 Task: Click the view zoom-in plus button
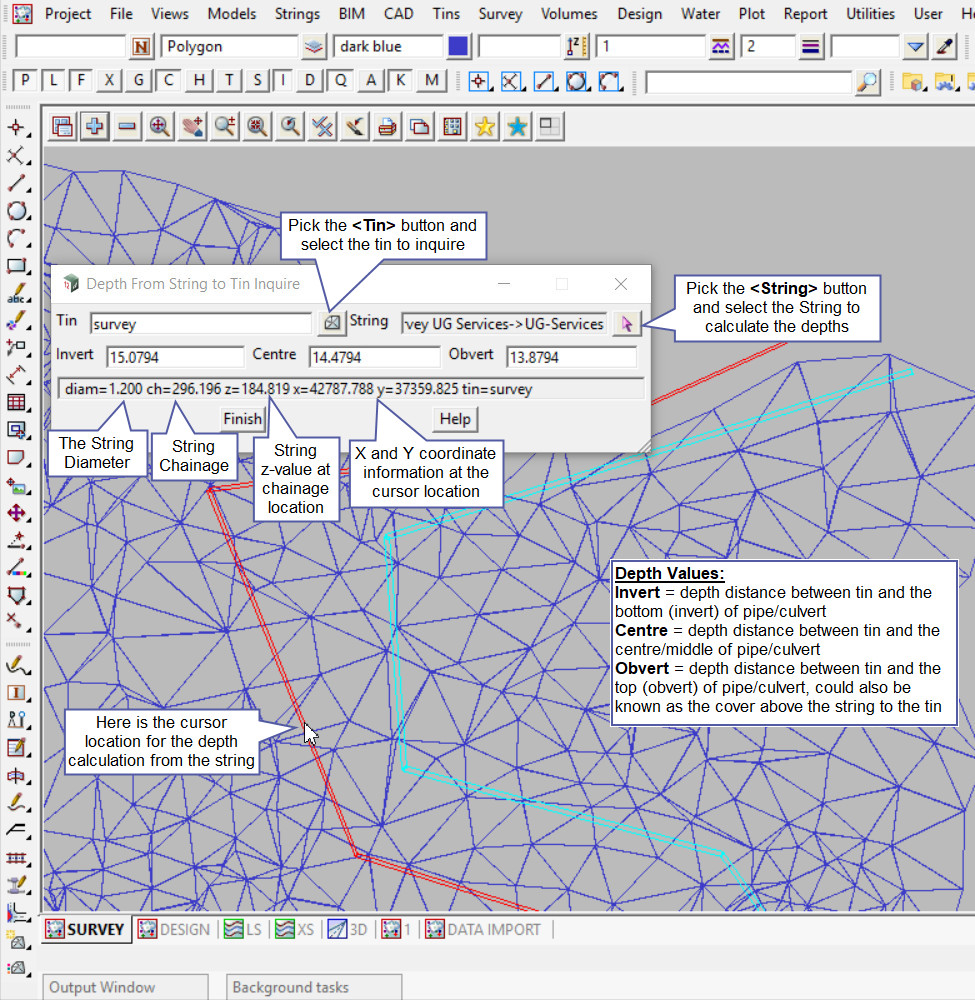coord(94,126)
